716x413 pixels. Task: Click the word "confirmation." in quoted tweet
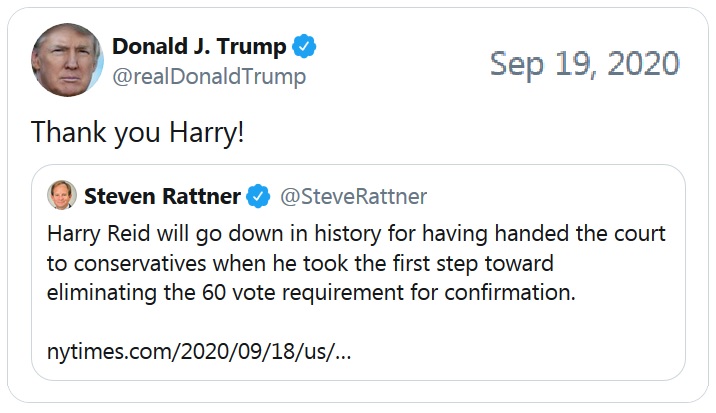tap(510, 292)
